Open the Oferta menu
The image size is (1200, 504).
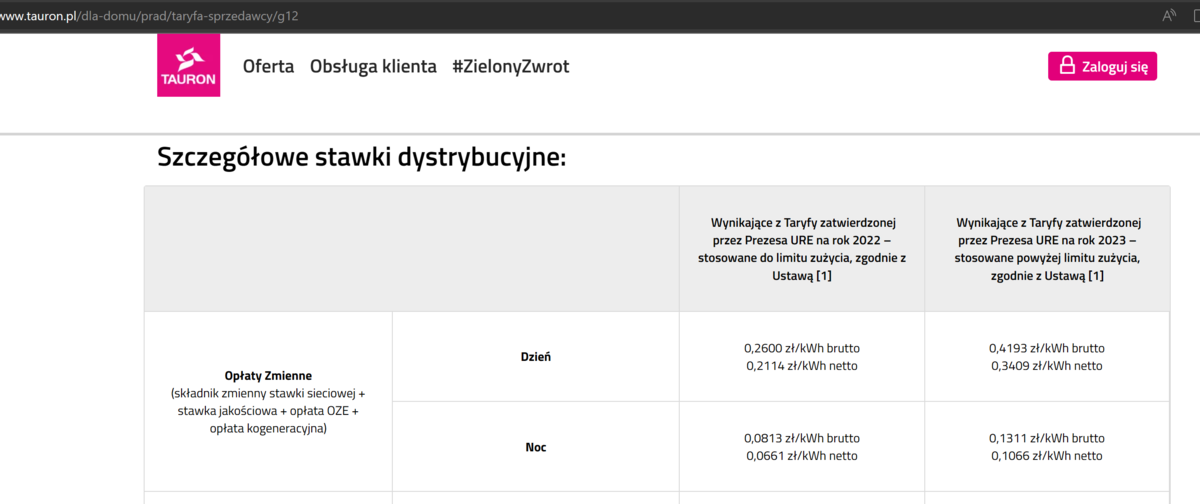(268, 67)
